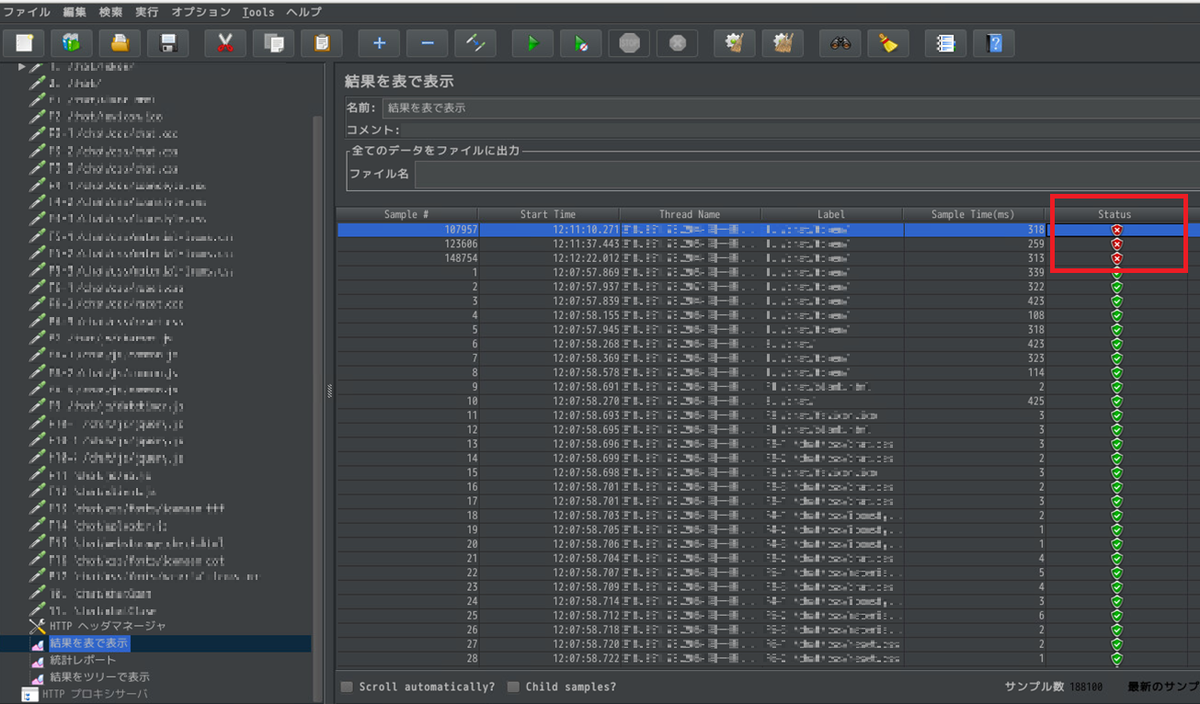
Task: Click red error status icon of sample 123606
Action: pos(1117,244)
